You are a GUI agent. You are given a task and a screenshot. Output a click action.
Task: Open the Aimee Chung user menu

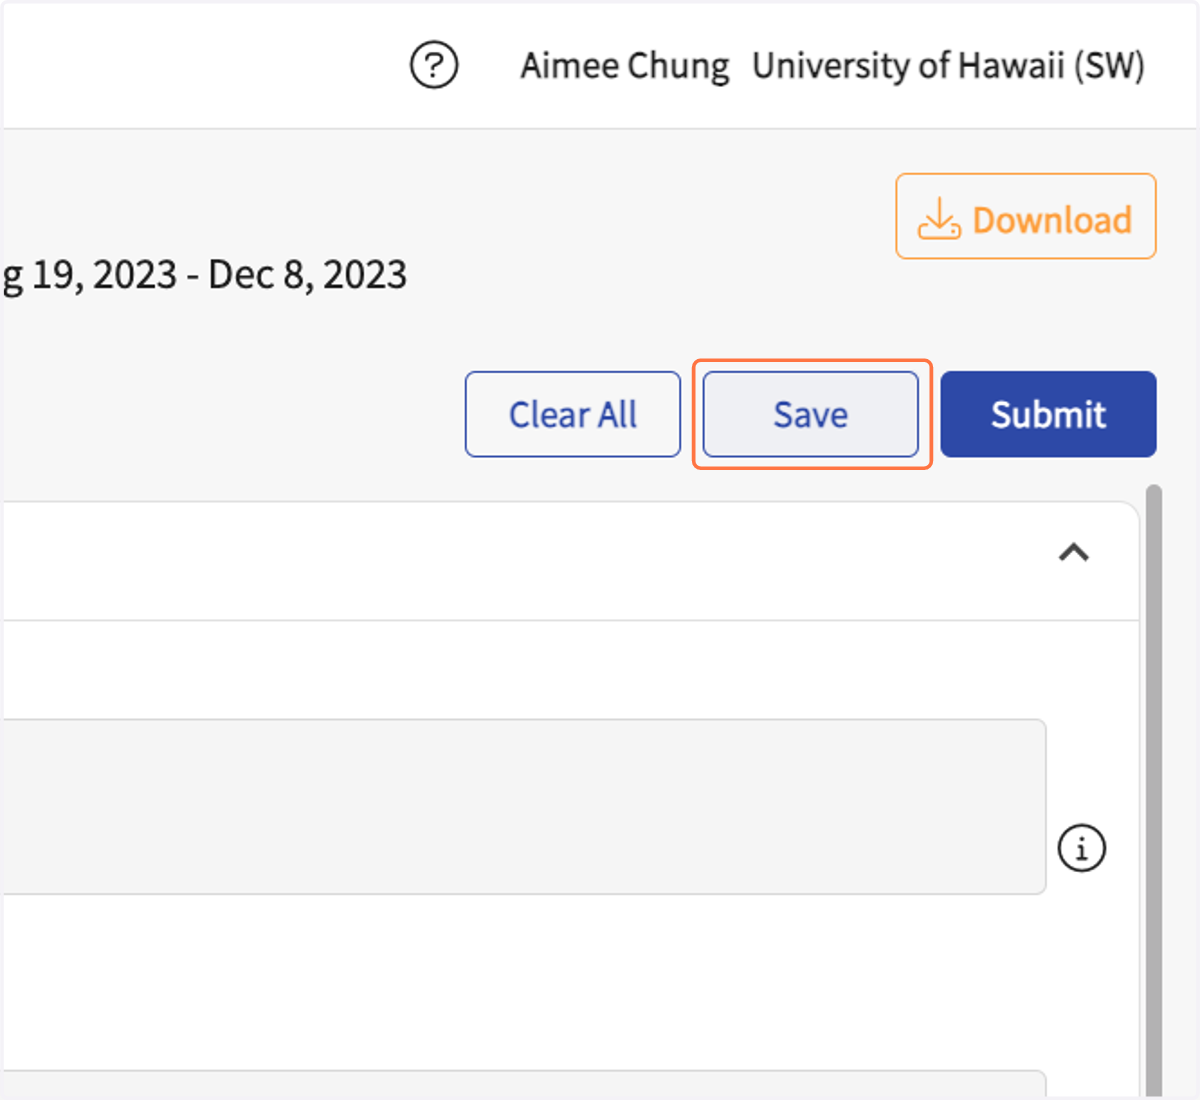[x=624, y=66]
